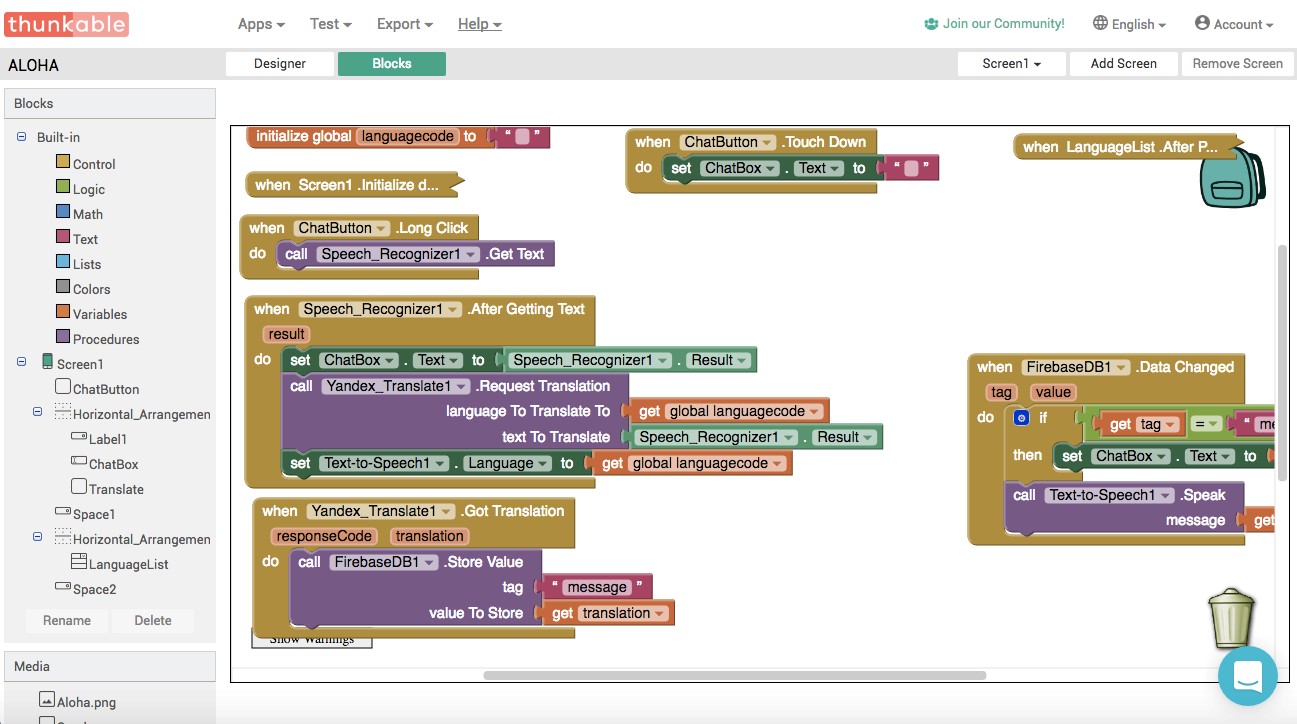Screen dimensions: 1297x724
Task: Click the horizontal workspace scrollbar
Action: coord(734,675)
